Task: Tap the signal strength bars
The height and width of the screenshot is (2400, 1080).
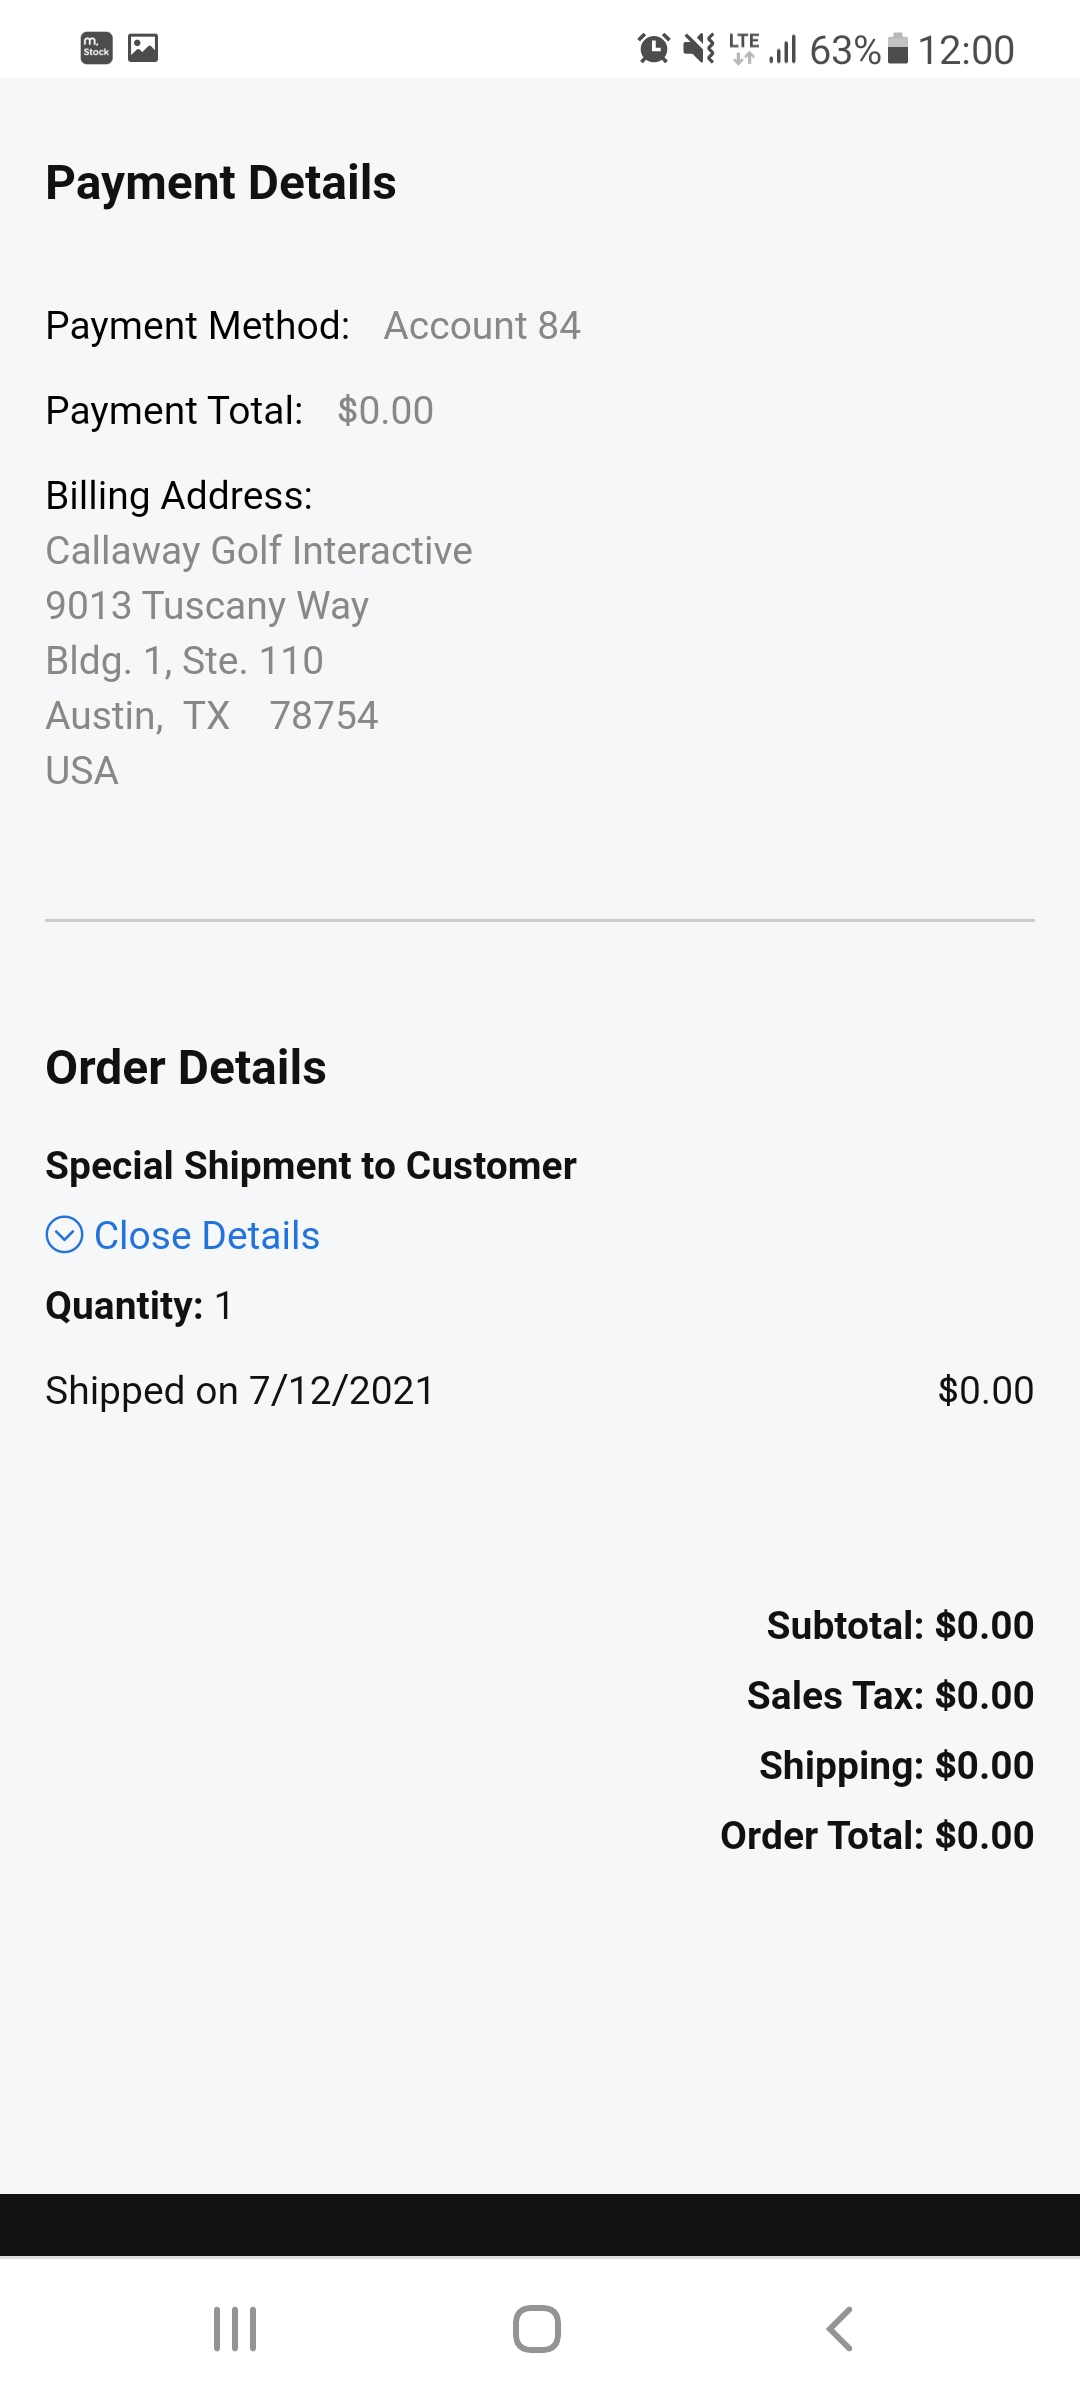Action: [783, 49]
